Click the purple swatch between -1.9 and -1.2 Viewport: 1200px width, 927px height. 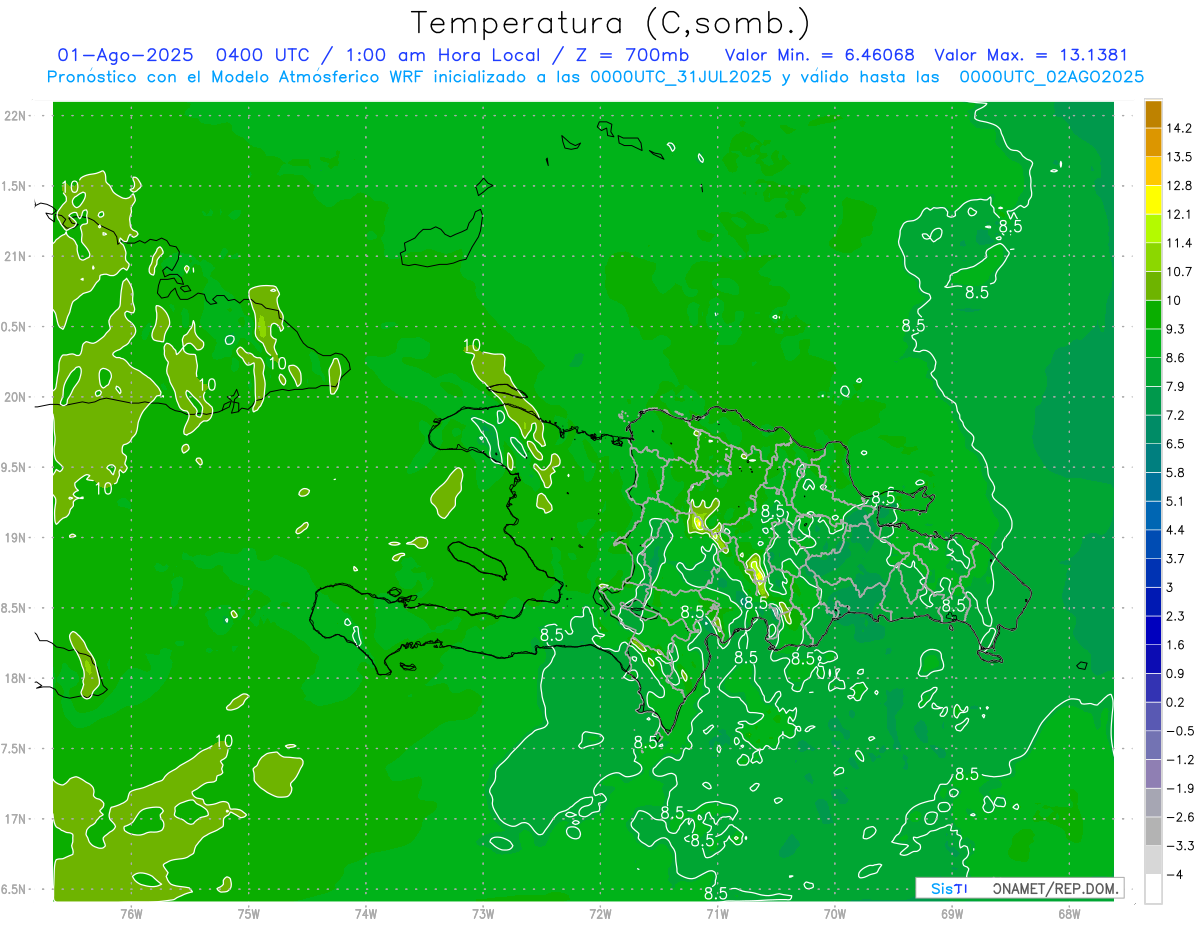pyautogui.click(x=1153, y=774)
